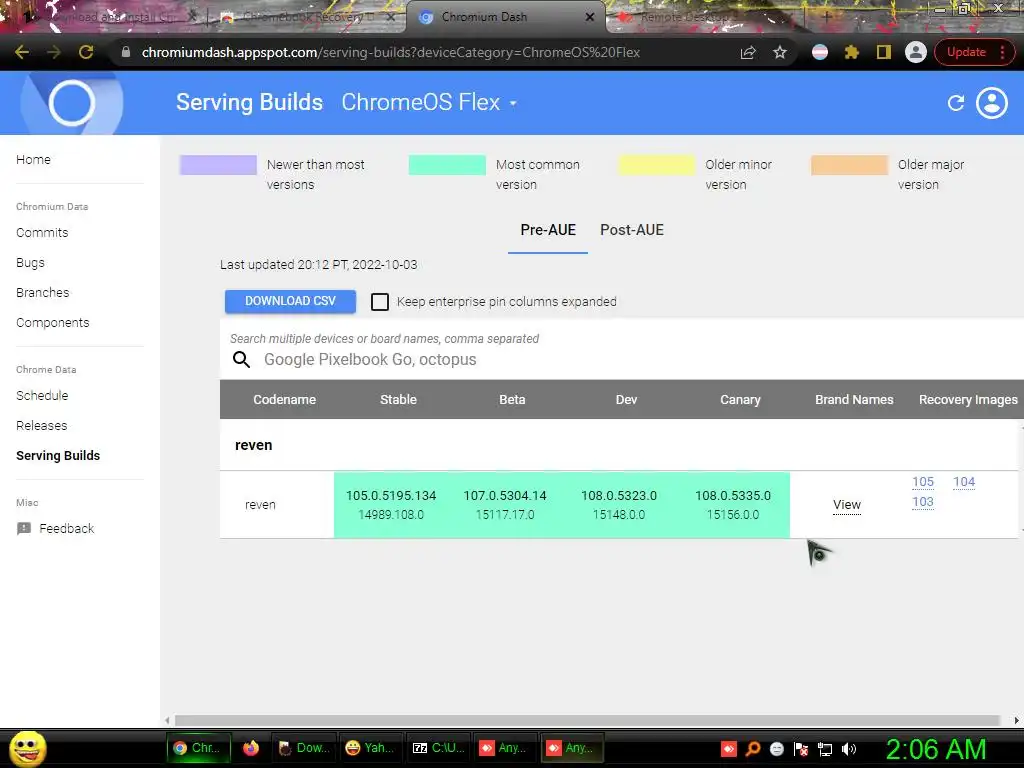The height and width of the screenshot is (768, 1024).
Task: Open the ChromeOS Flex device category dropdown
Action: click(x=429, y=103)
